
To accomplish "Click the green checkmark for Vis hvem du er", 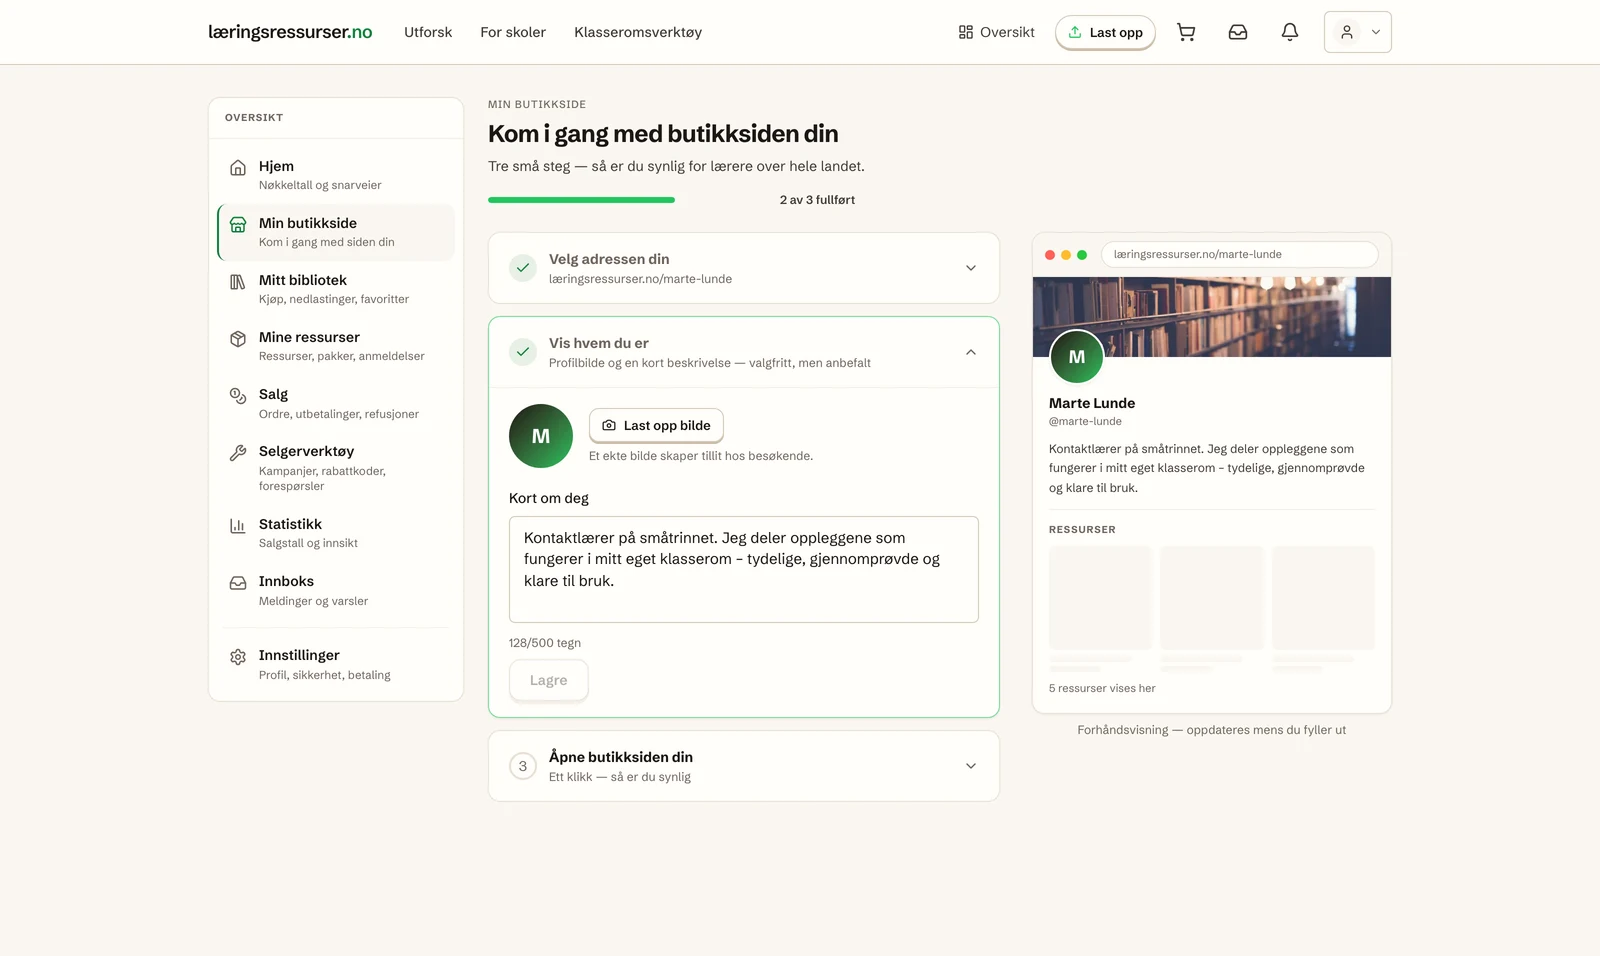I will (x=523, y=352).
